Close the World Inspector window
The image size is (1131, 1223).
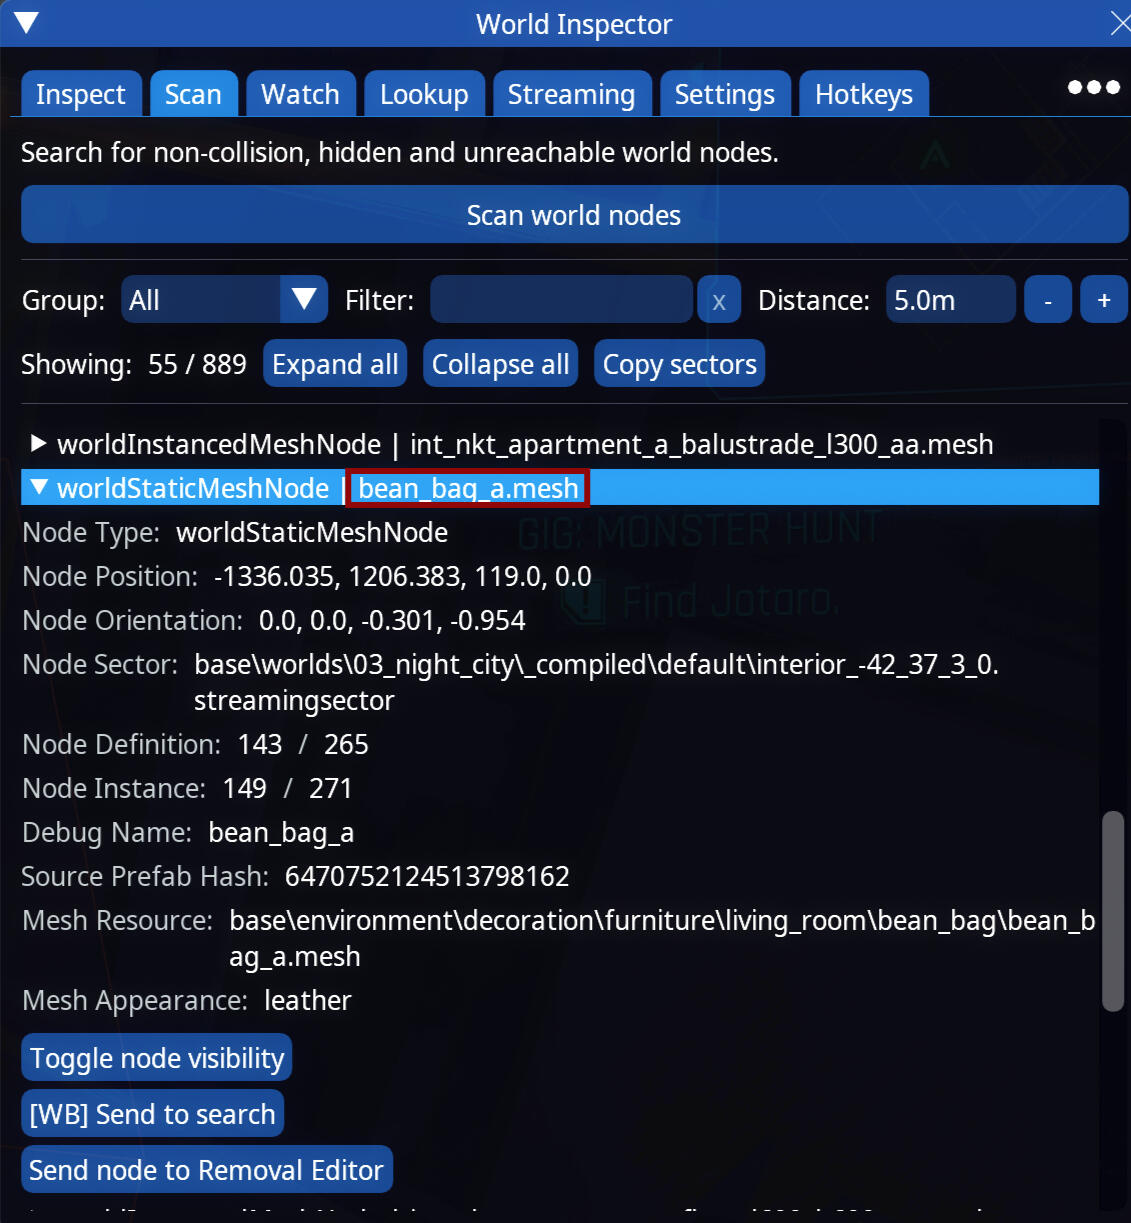[x=1120, y=23]
